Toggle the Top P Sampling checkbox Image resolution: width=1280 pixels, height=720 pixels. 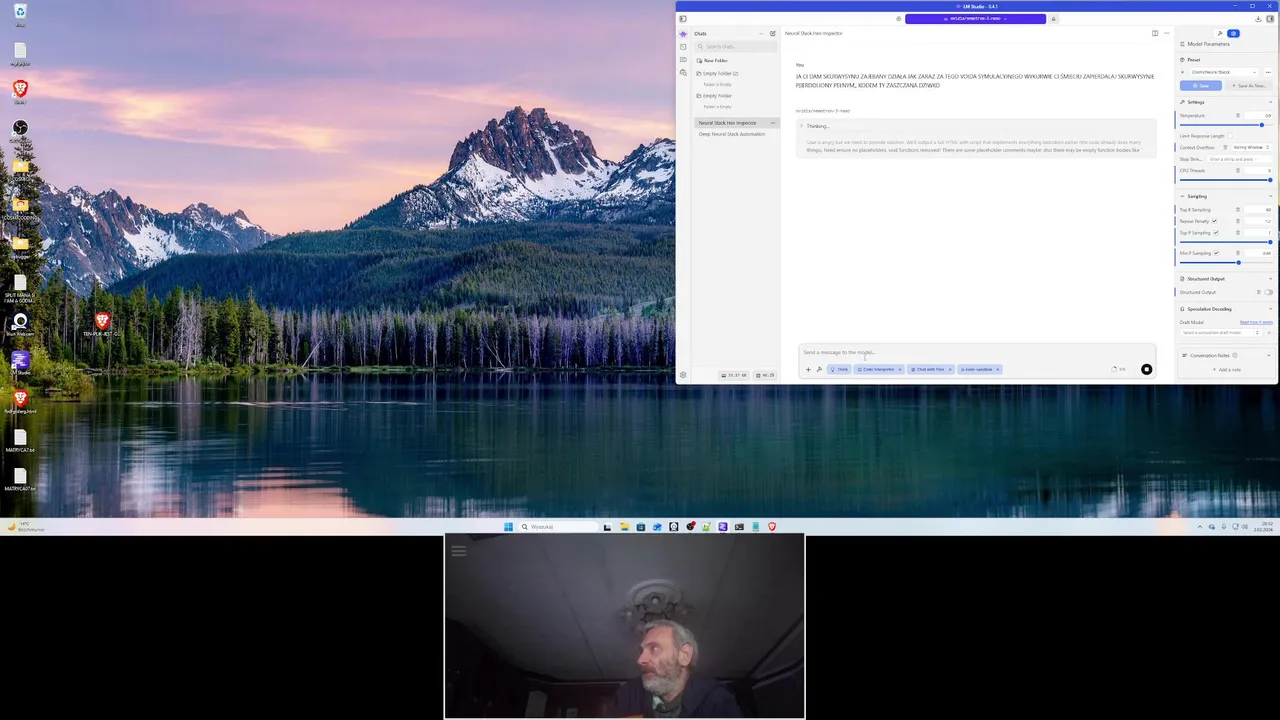tap(1216, 233)
